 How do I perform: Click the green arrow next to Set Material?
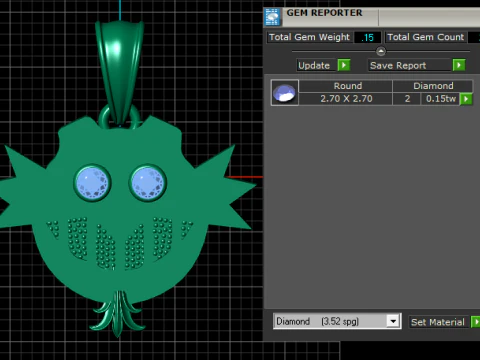(x=475, y=322)
